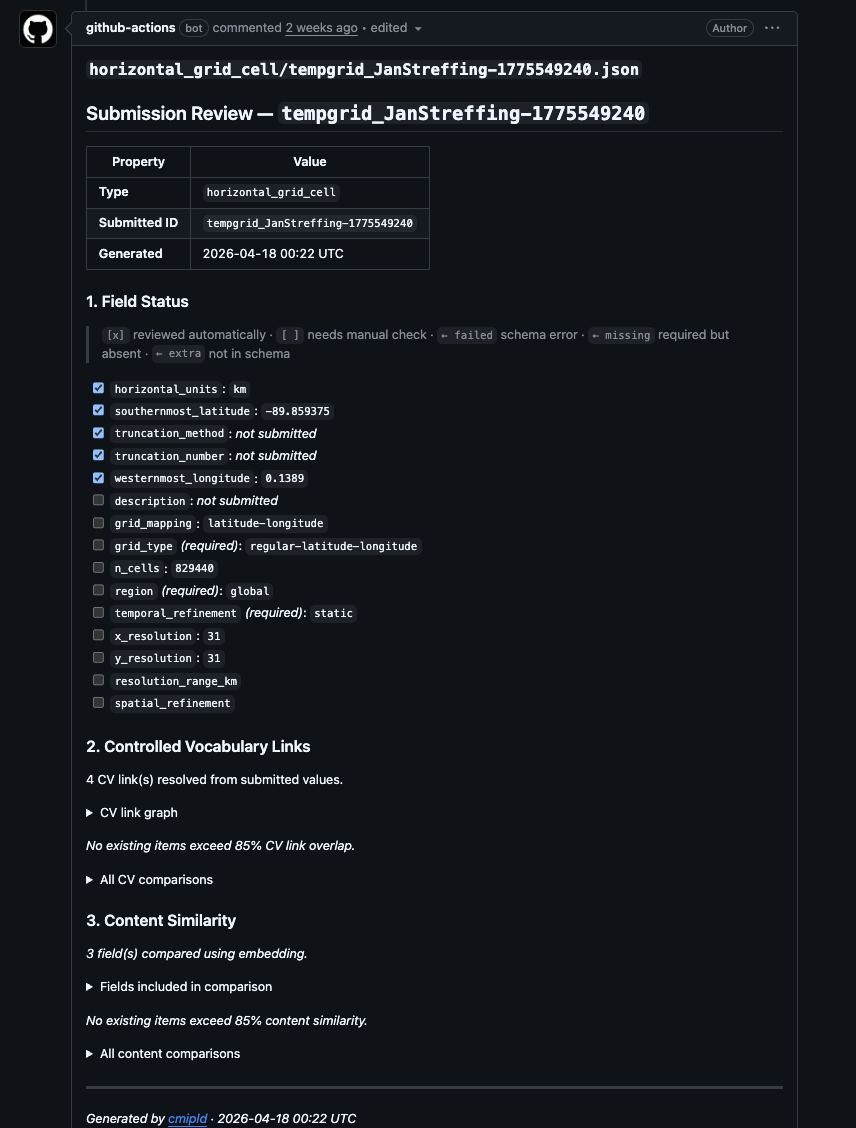This screenshot has height=1128, width=856.
Task: Select the temporal_refinement static value chip
Action: pos(333,613)
